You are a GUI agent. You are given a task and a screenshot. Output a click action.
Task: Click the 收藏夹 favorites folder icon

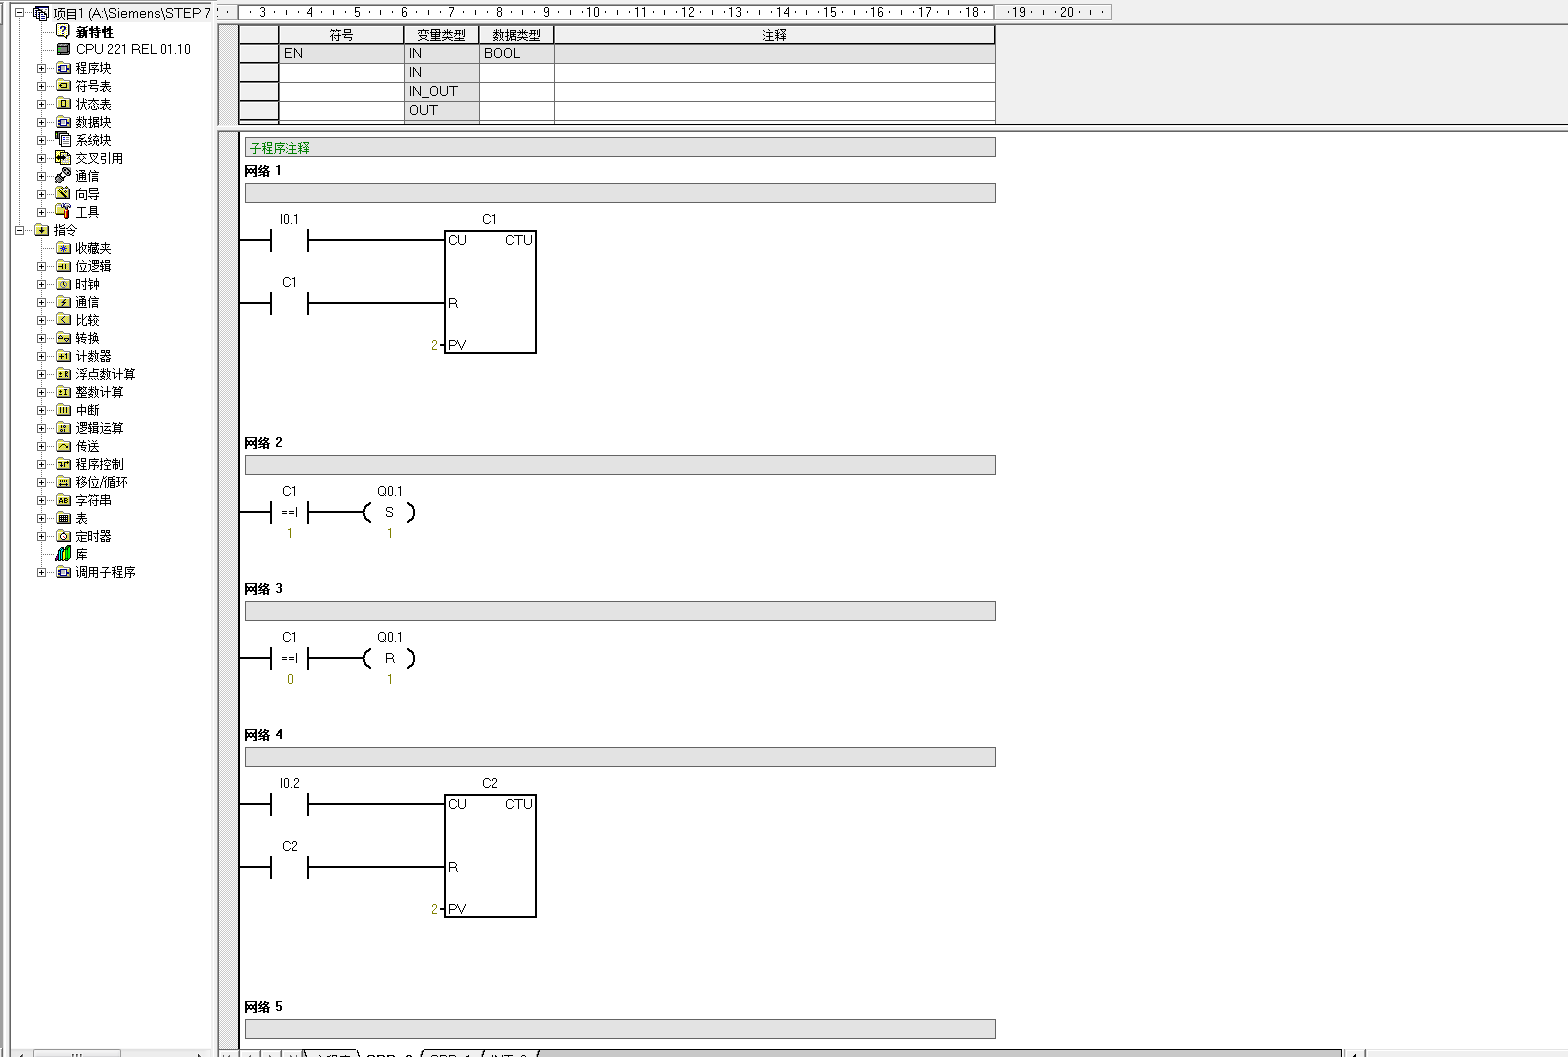click(63, 248)
